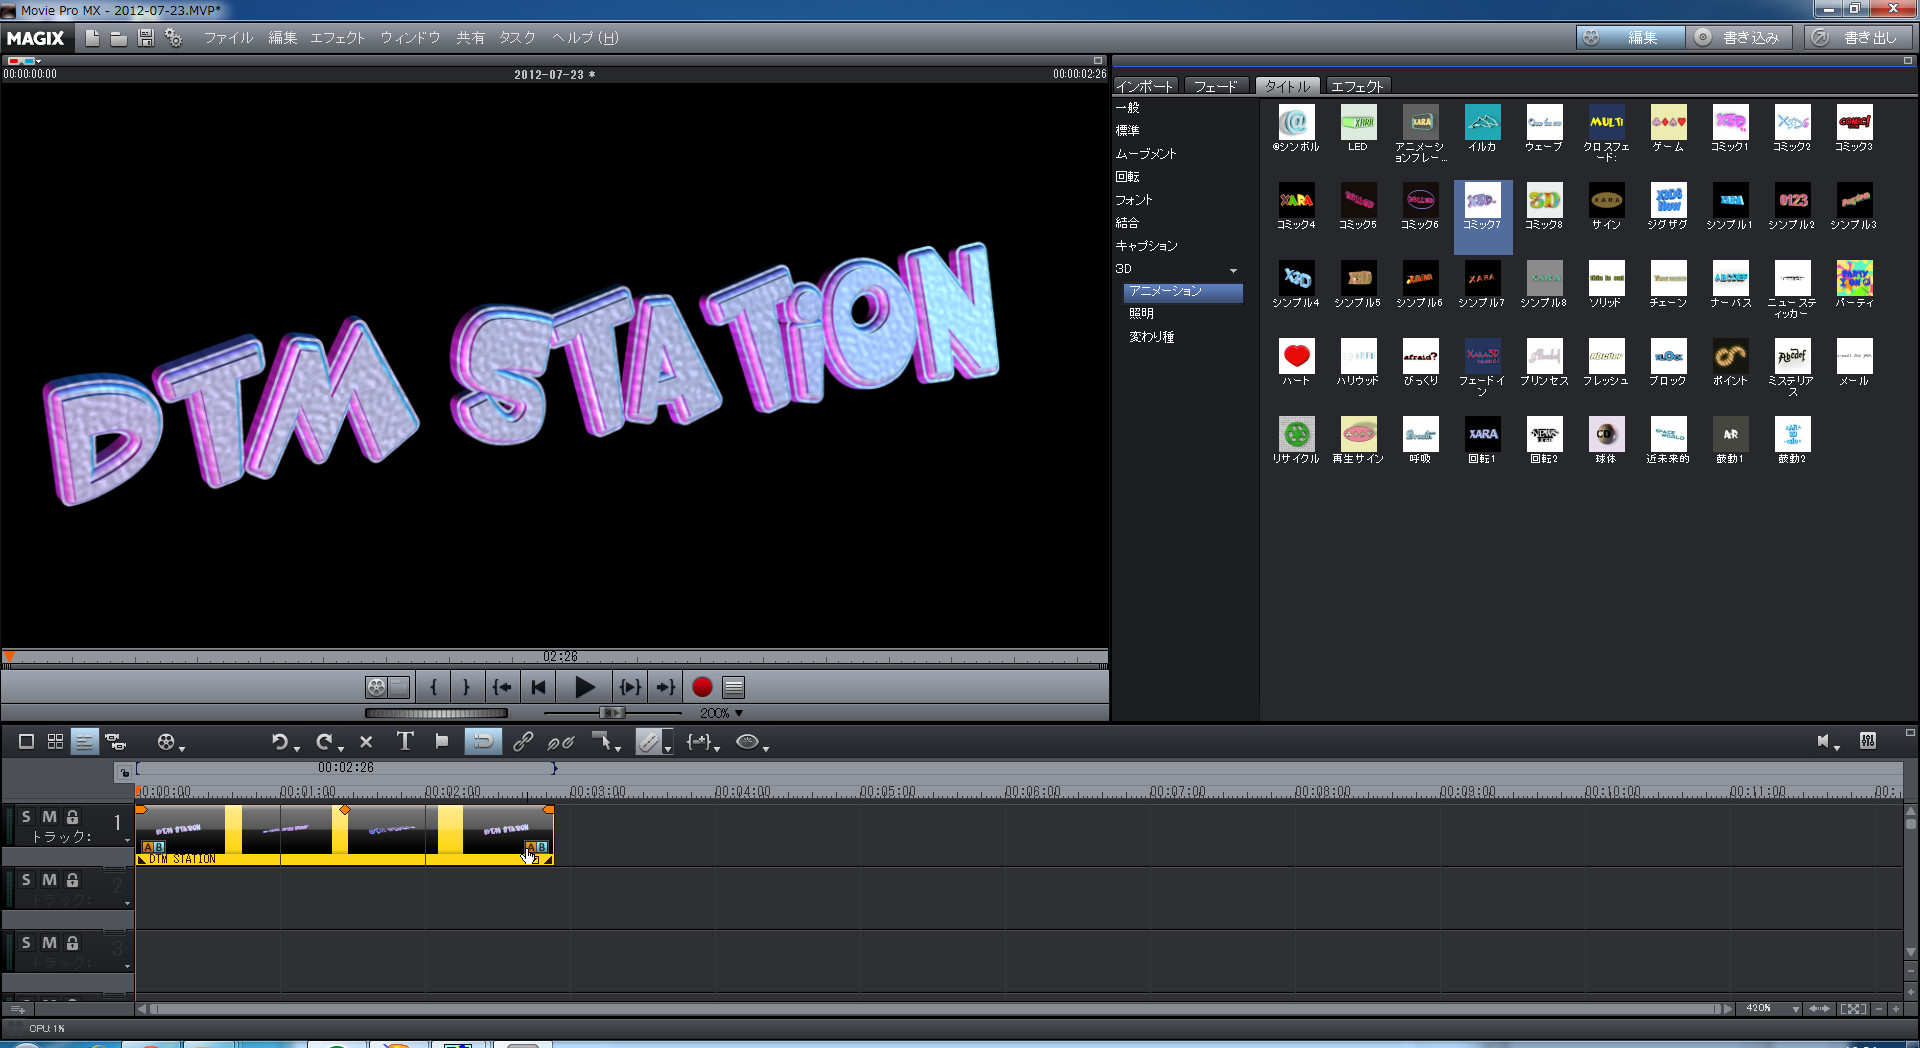Toggle Solo on track 2
The height and width of the screenshot is (1048, 1920).
point(26,880)
